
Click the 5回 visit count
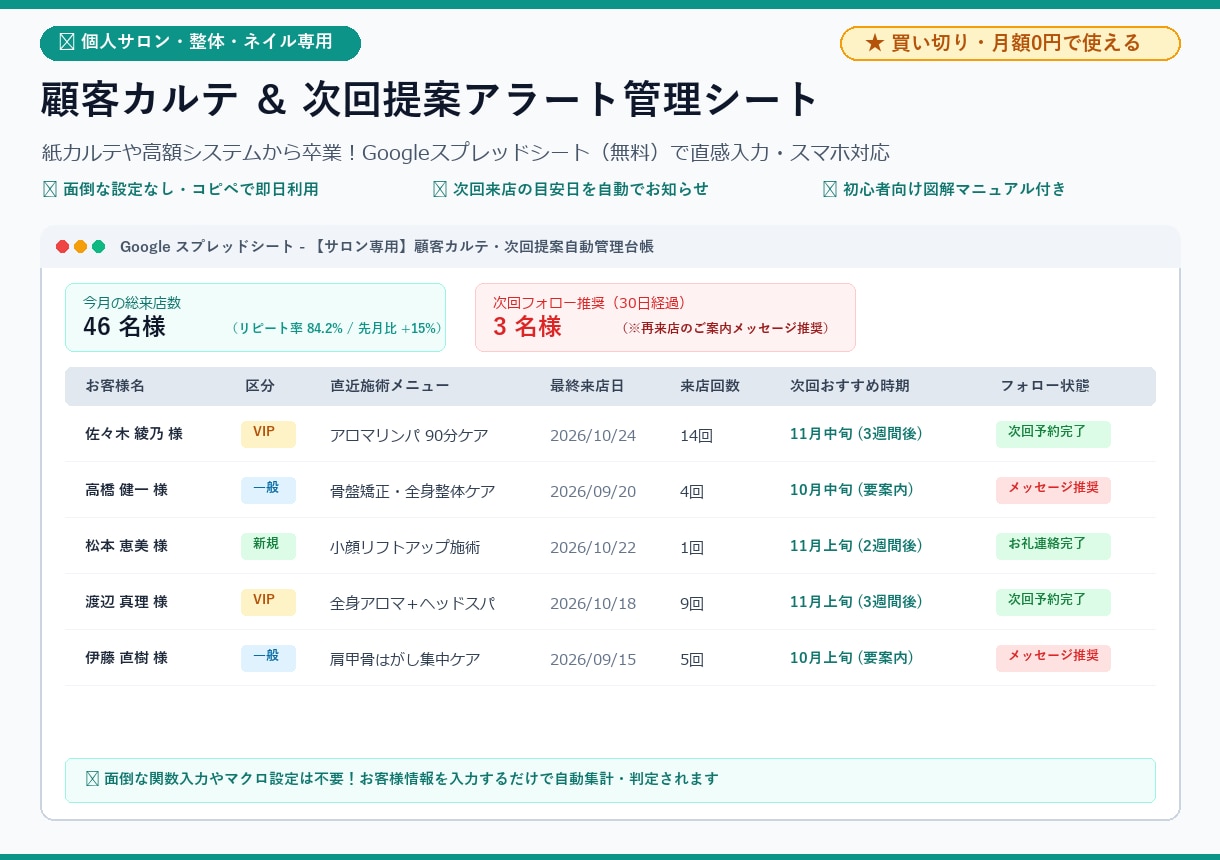point(692,660)
